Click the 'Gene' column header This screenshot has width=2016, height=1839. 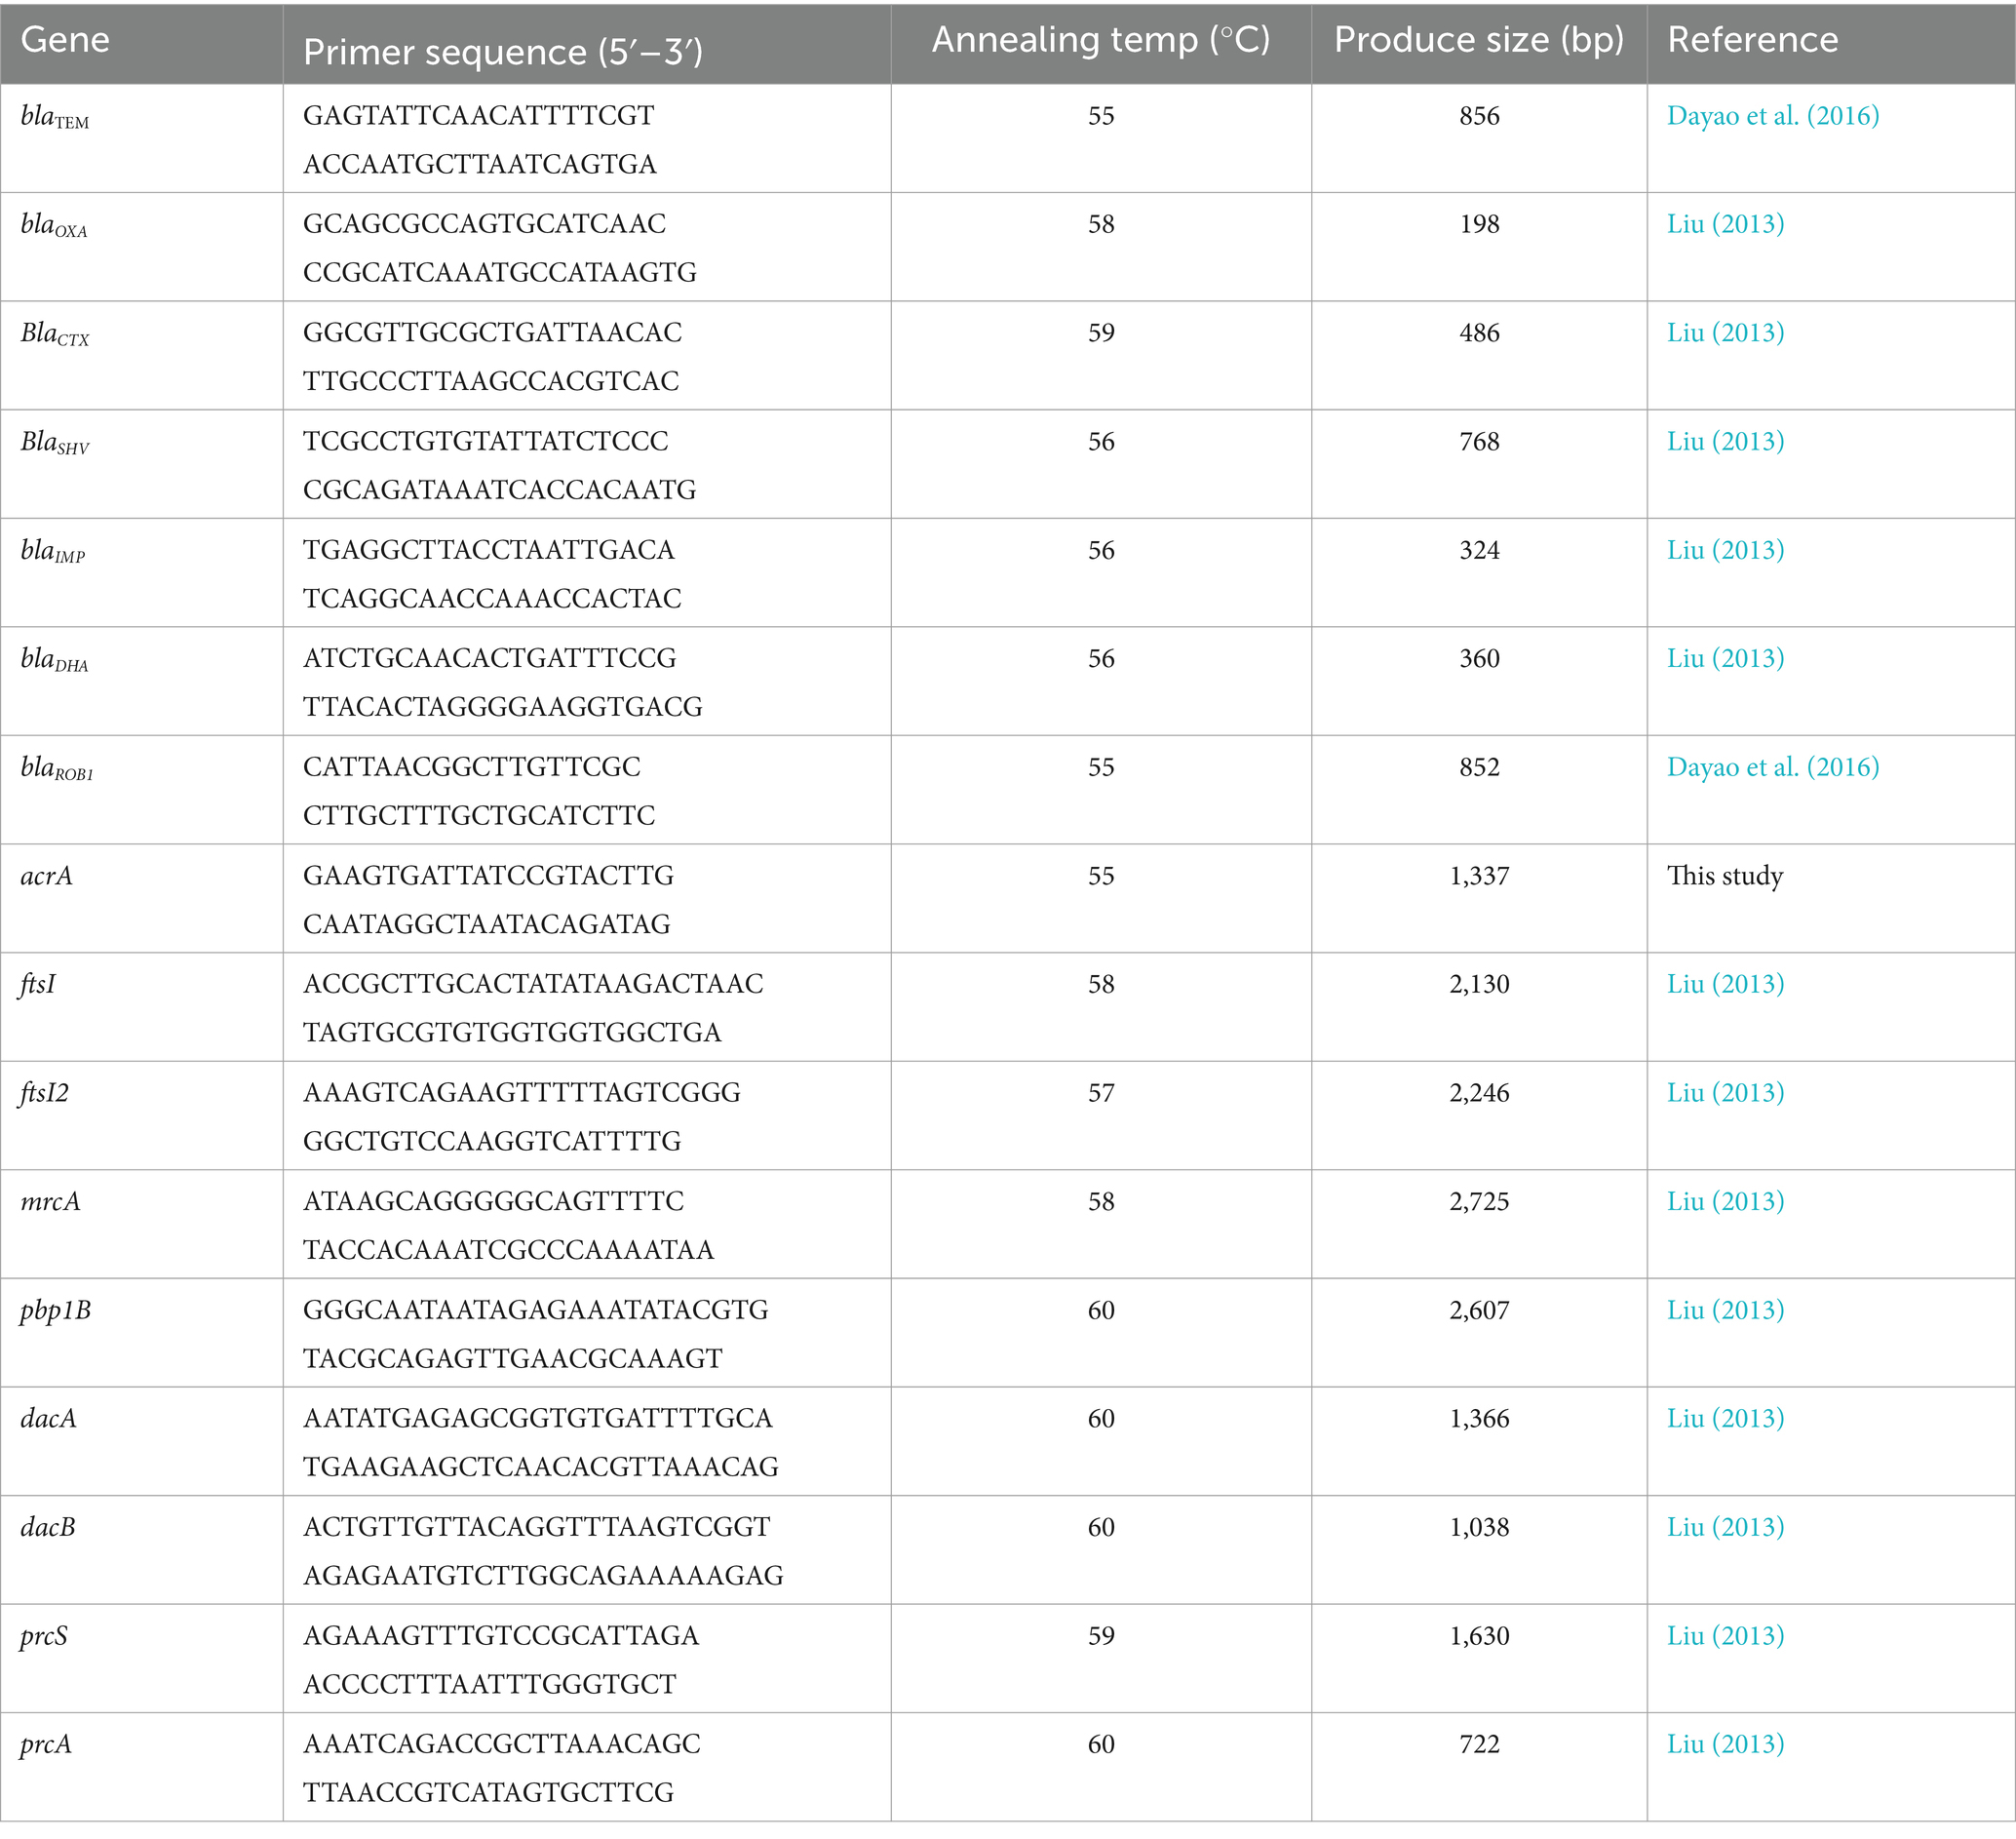[x=65, y=40]
